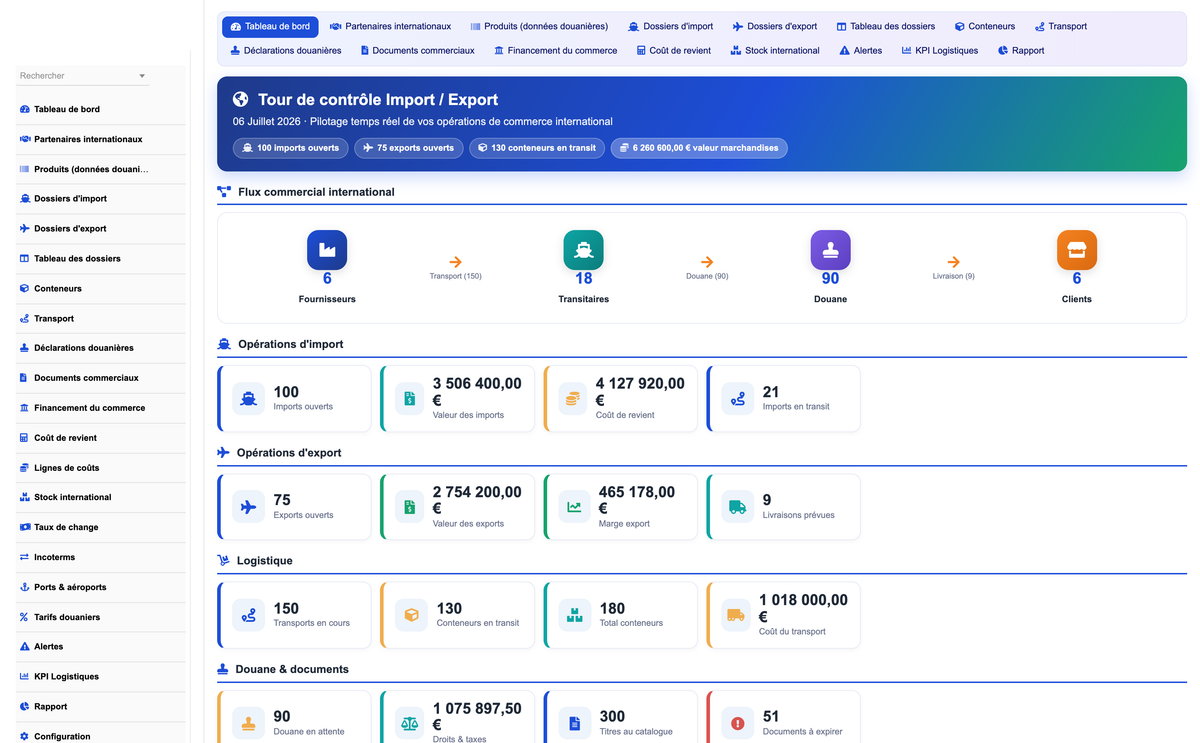Click the Douane stamp icon

click(x=830, y=250)
